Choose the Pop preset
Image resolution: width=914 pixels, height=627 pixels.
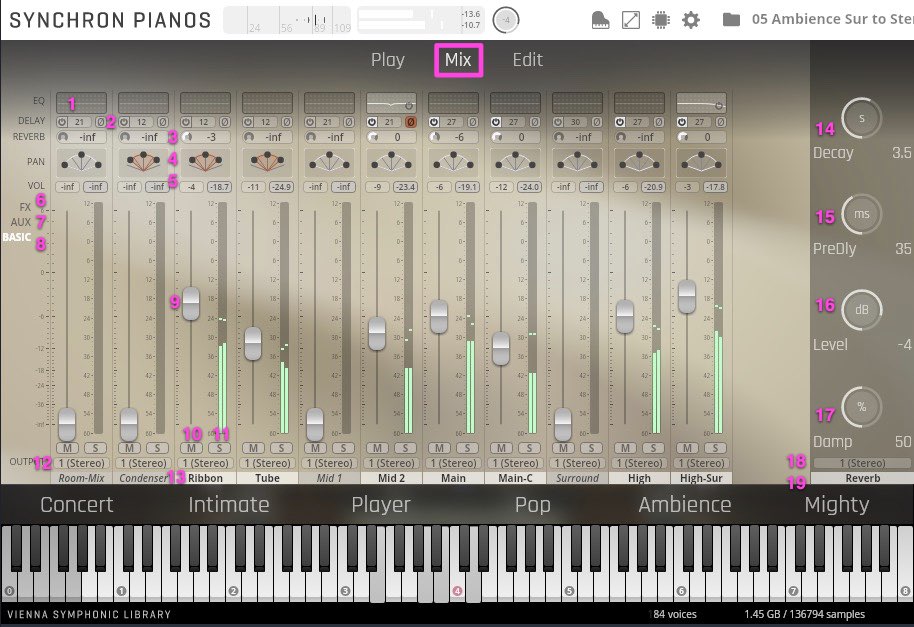point(533,505)
